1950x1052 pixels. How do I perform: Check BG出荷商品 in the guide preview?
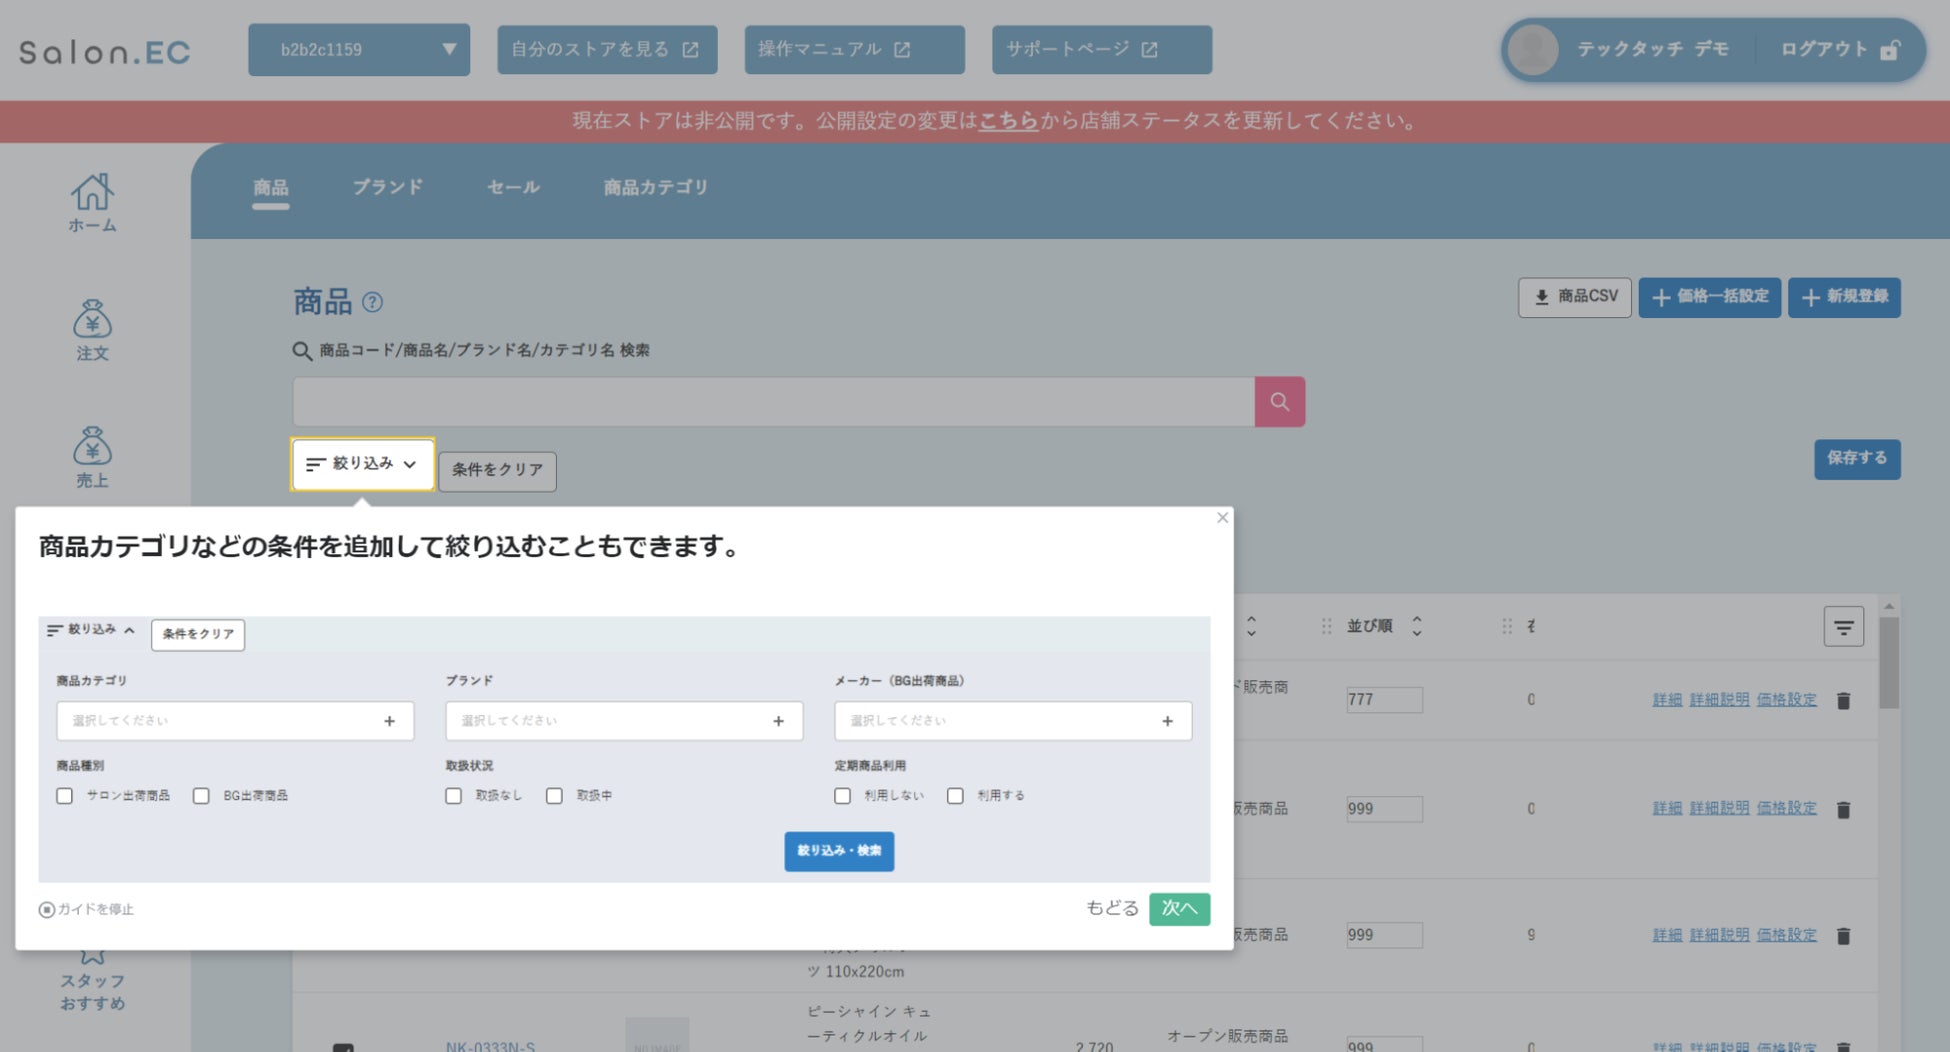tap(201, 796)
